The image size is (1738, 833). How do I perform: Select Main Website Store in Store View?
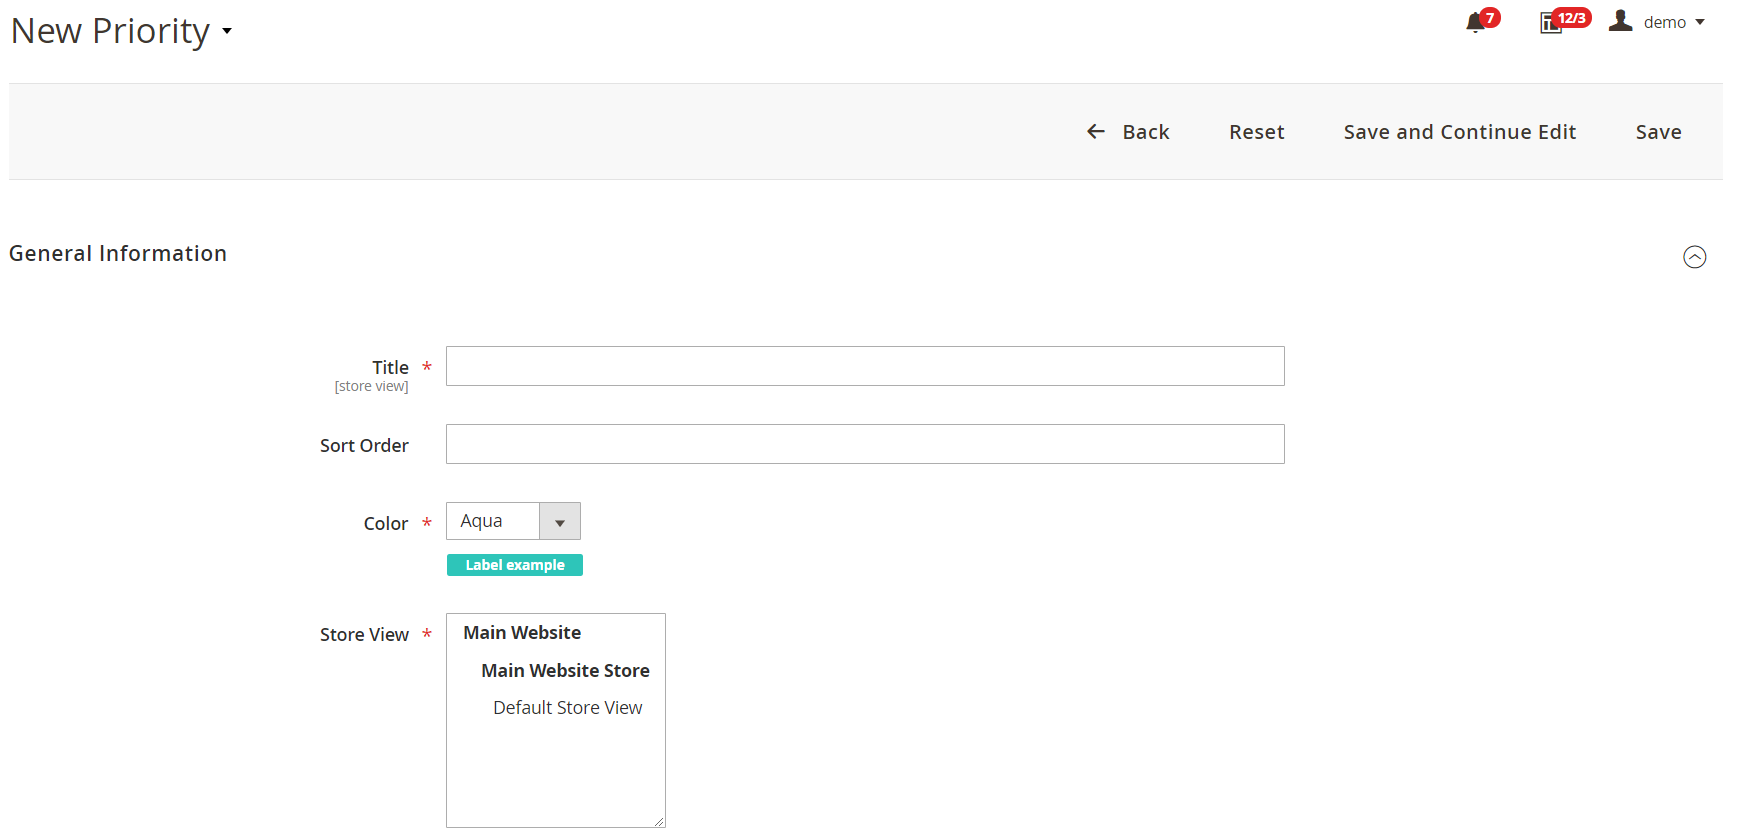click(565, 671)
